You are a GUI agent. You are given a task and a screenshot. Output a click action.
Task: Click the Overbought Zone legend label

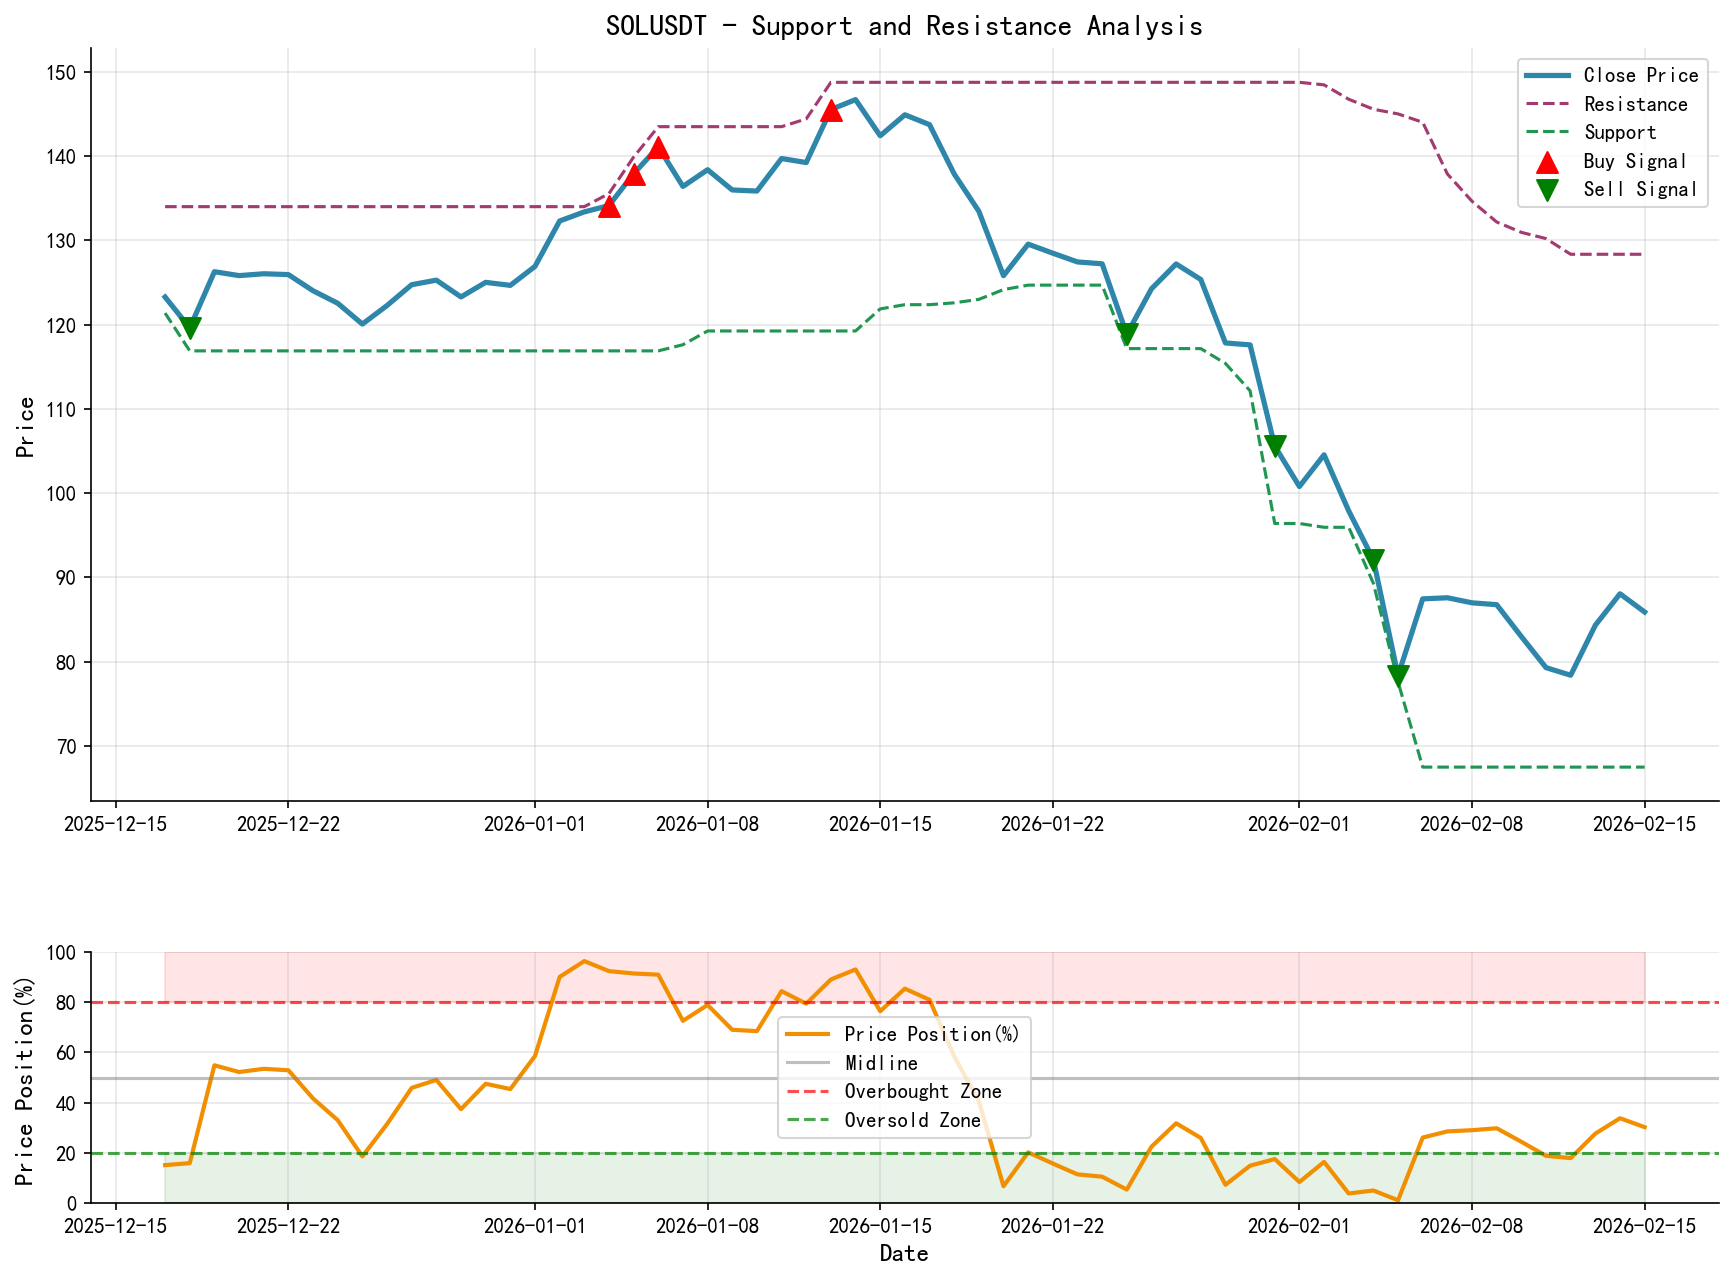922,1091
